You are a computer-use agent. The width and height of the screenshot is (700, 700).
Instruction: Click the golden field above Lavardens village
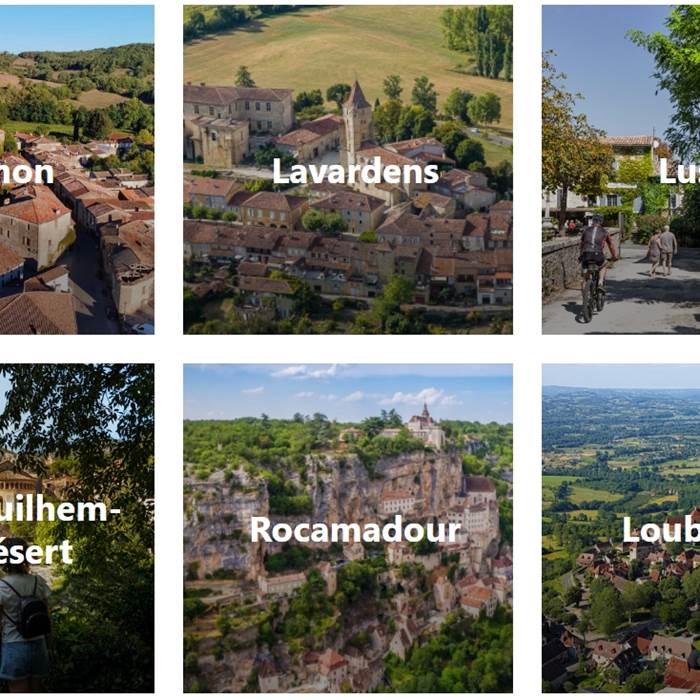pos(339,47)
